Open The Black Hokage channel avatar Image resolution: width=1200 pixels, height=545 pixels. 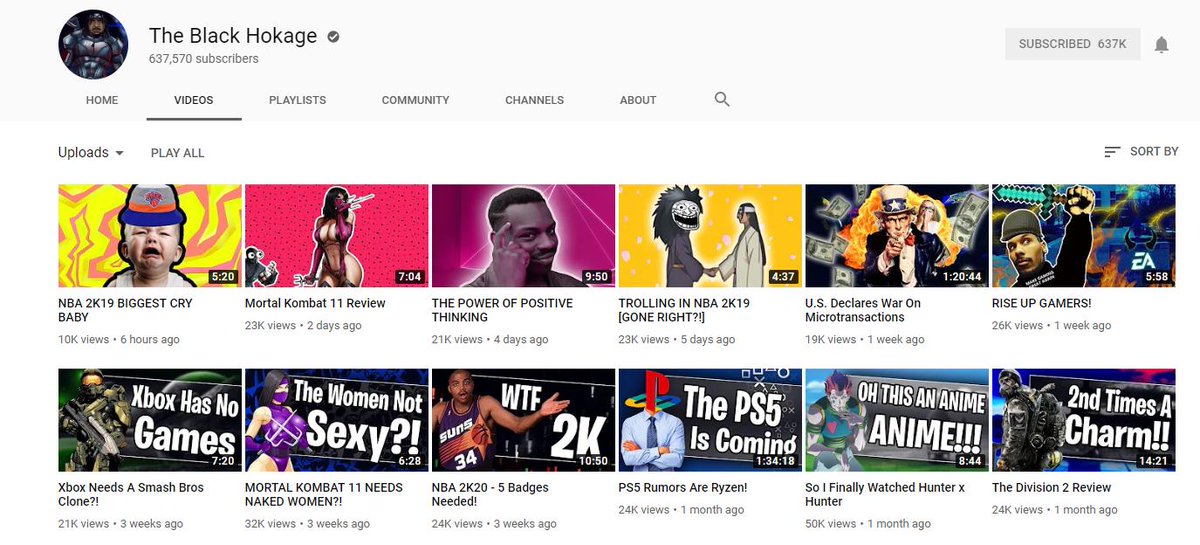93,44
